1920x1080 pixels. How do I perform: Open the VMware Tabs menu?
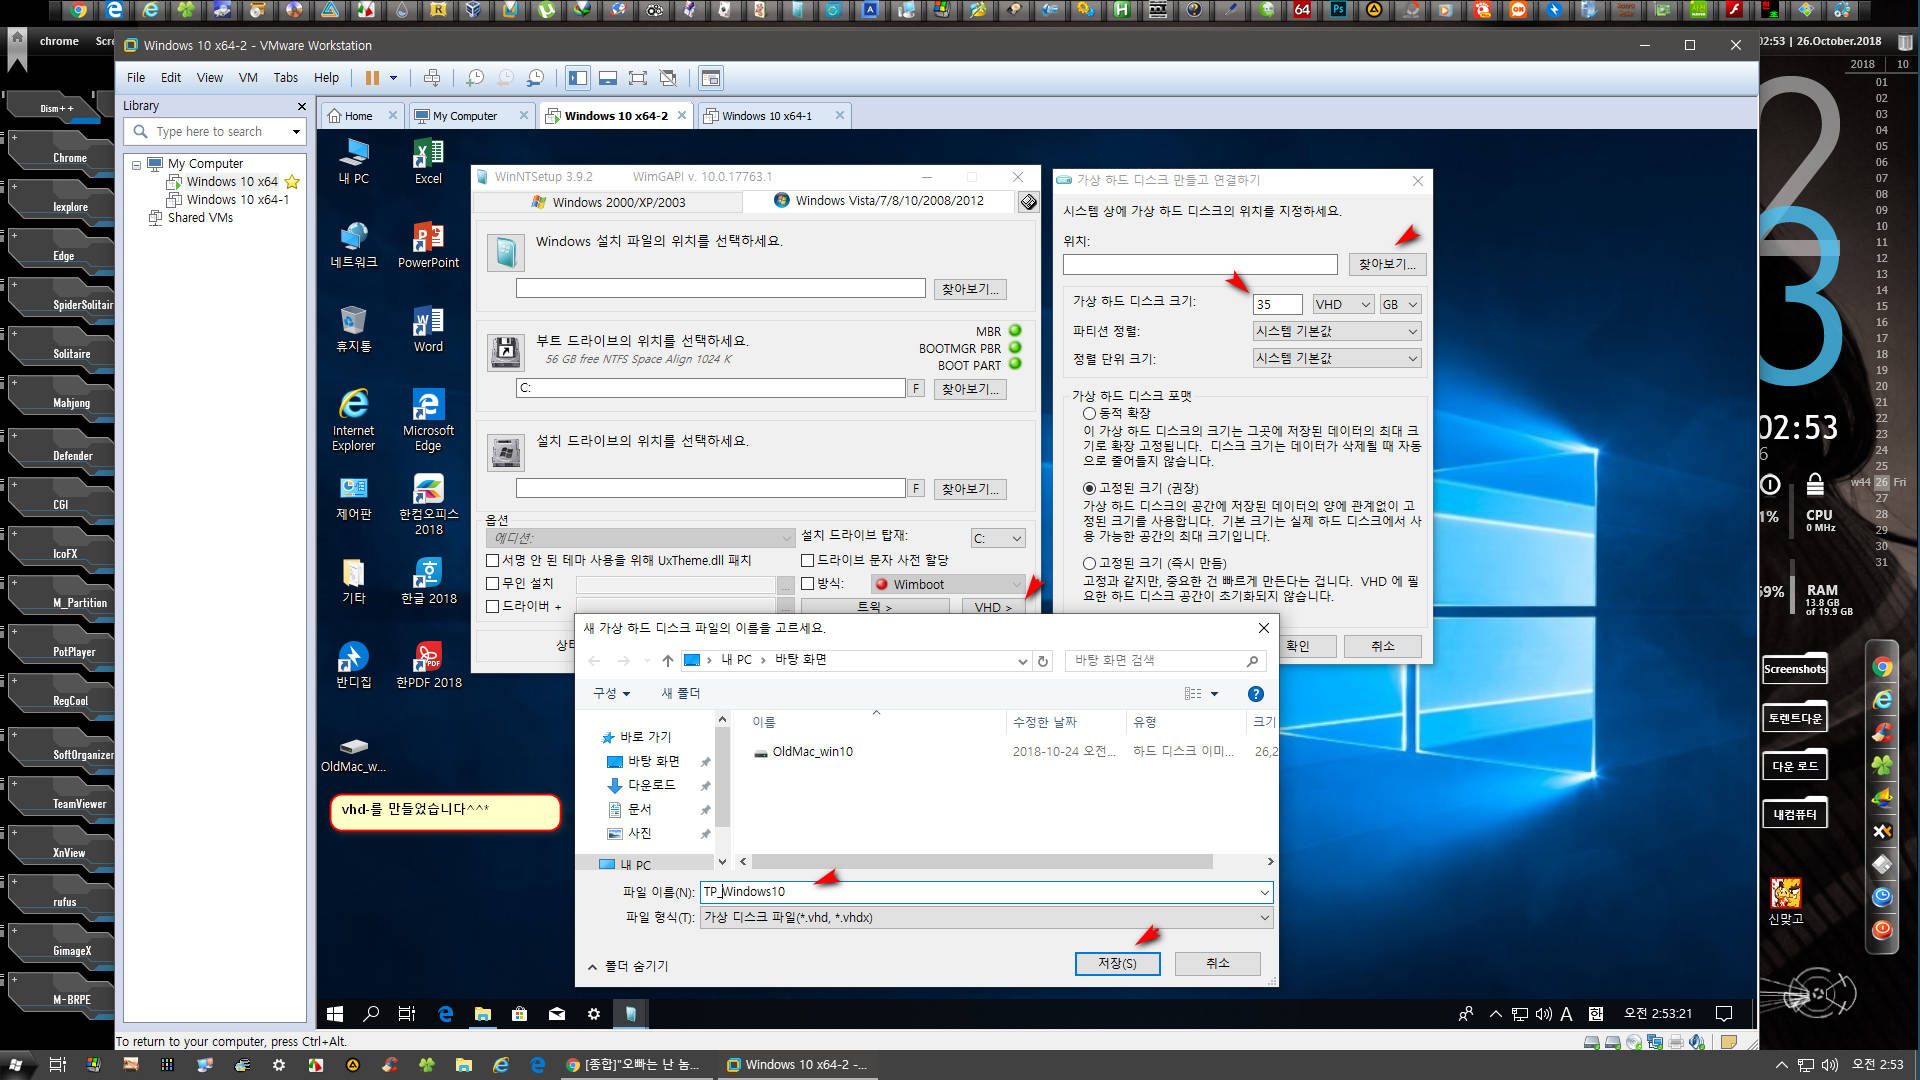tap(285, 78)
